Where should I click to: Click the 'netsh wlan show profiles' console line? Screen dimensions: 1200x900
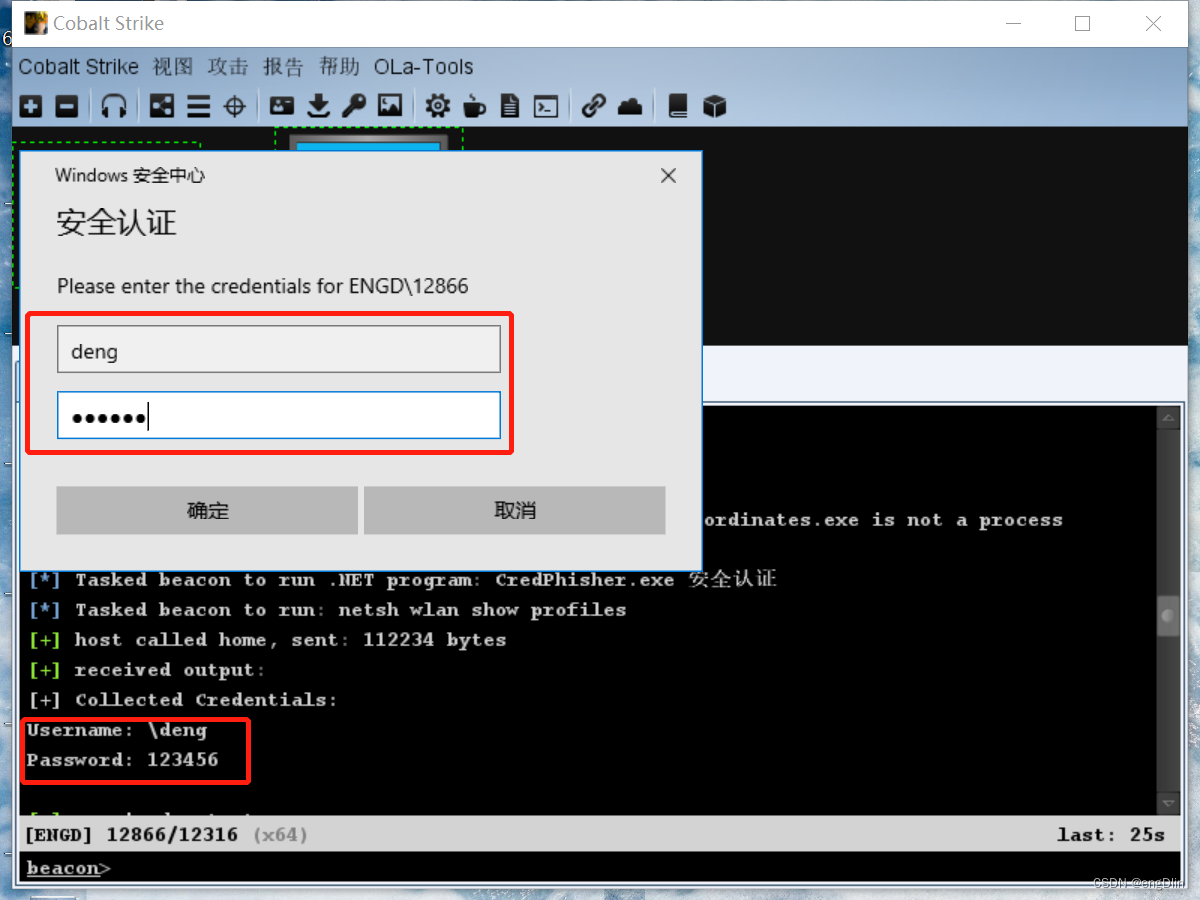[x=327, y=610]
